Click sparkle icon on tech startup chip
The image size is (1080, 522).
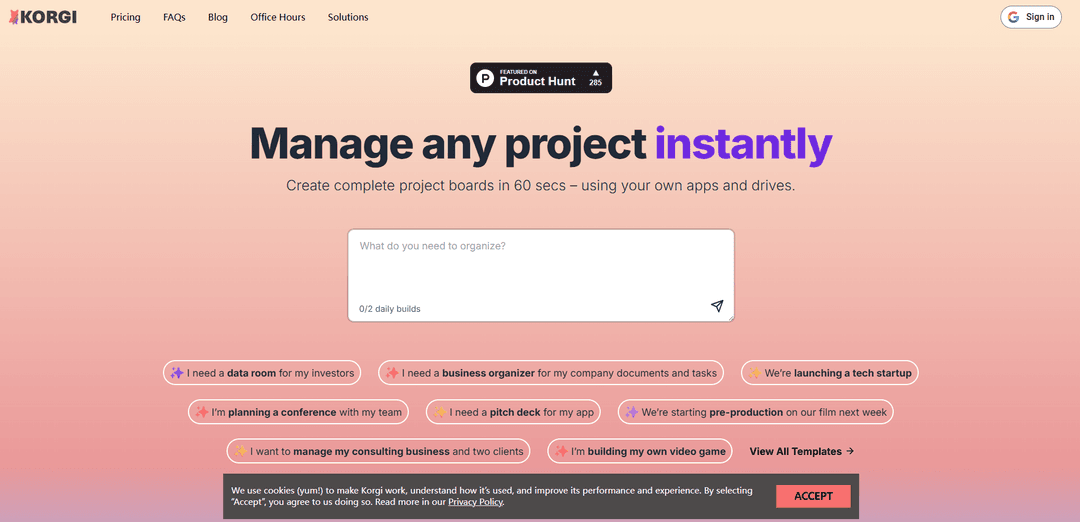[x=755, y=373]
